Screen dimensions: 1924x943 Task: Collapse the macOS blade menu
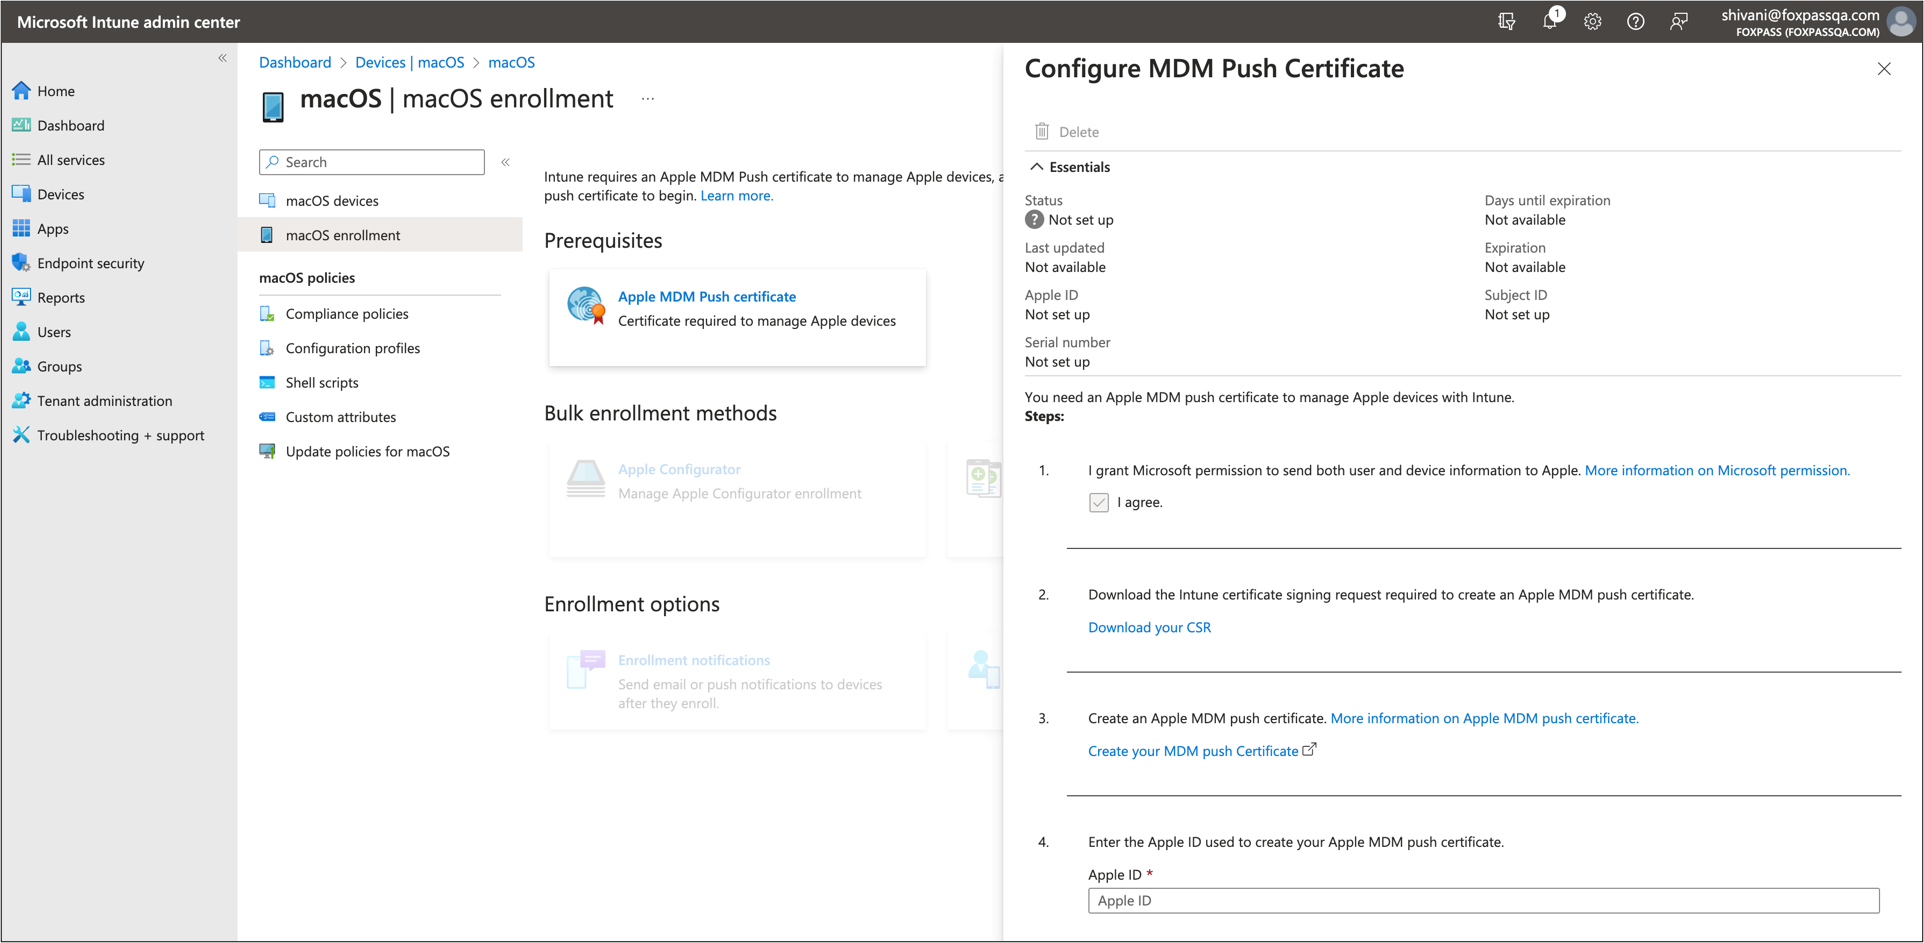tap(506, 162)
